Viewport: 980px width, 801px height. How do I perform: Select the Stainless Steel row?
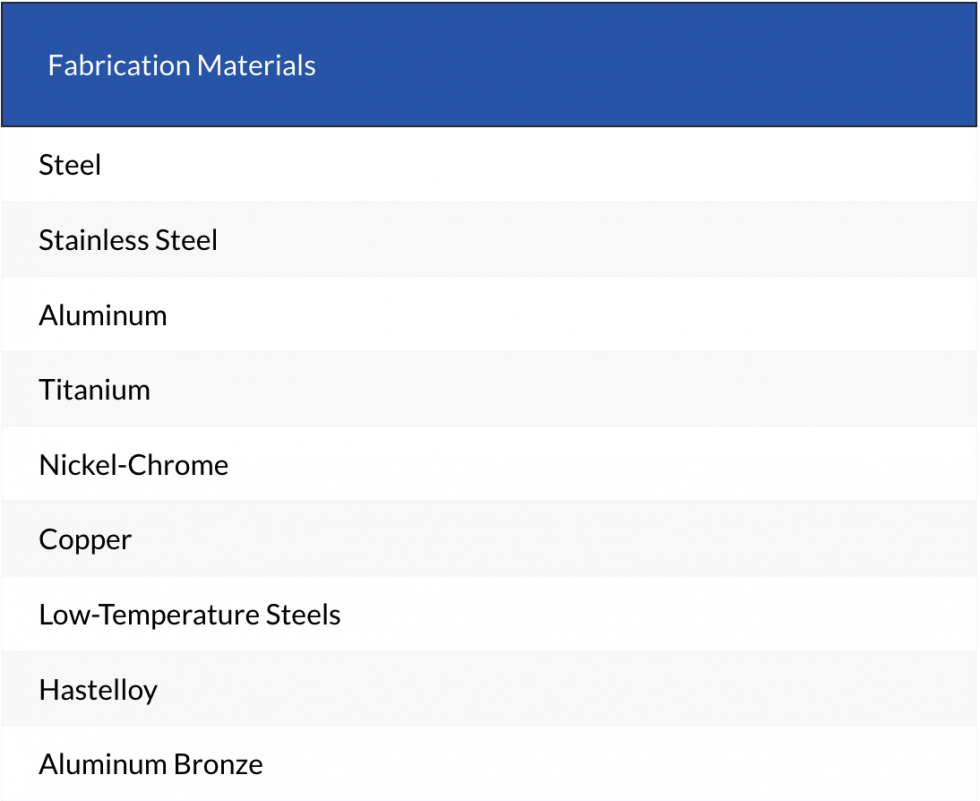coord(489,240)
